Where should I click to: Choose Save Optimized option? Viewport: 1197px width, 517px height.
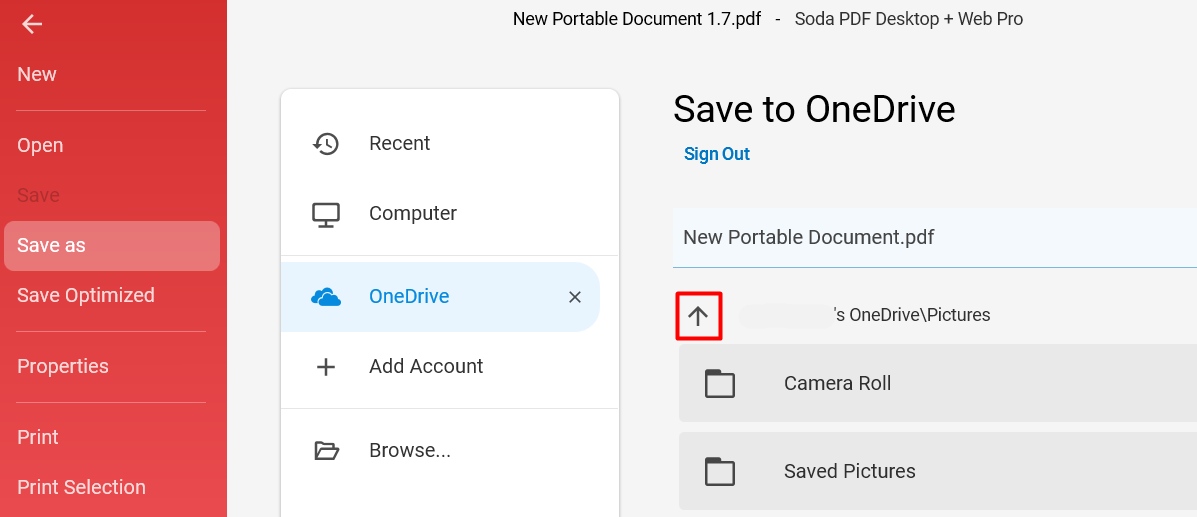[86, 296]
